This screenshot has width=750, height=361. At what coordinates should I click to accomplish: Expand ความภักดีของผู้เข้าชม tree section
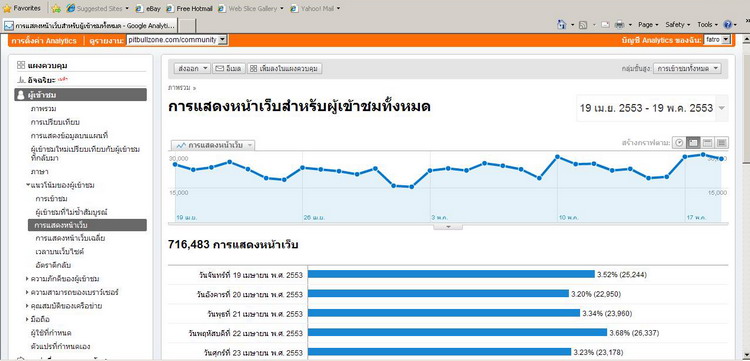tap(27, 278)
